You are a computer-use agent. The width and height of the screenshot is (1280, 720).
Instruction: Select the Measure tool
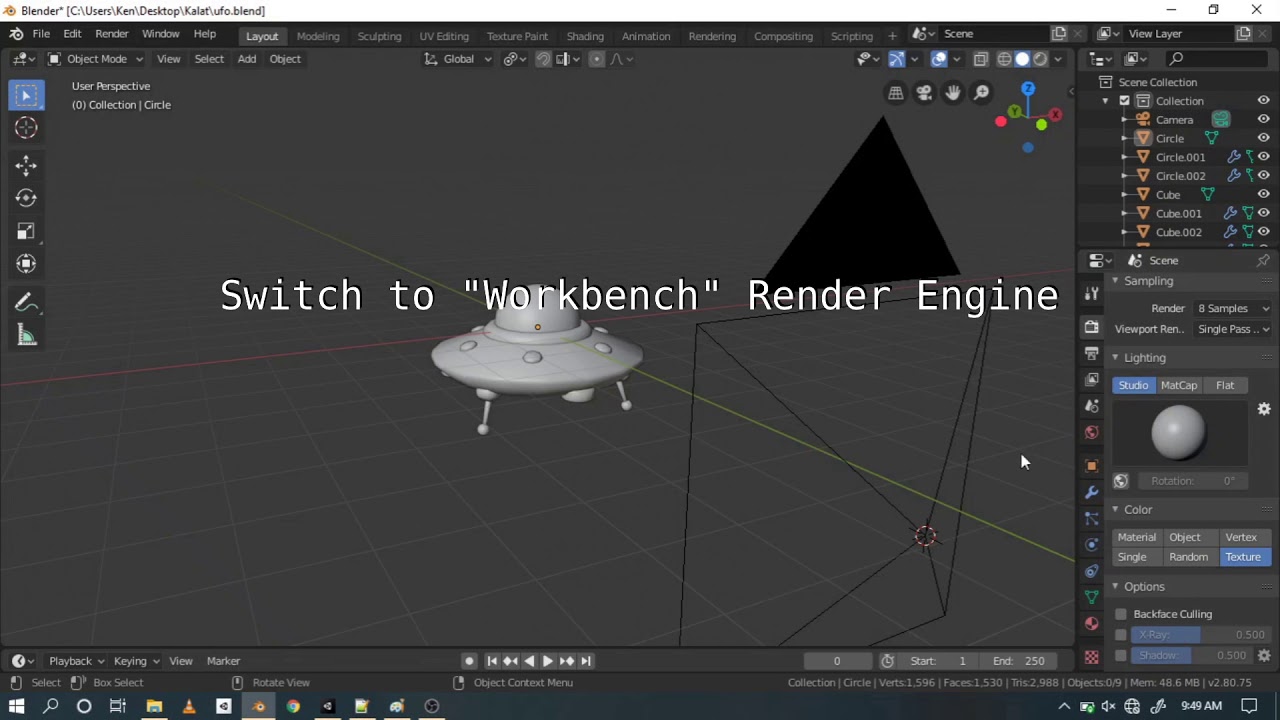tap(26, 336)
